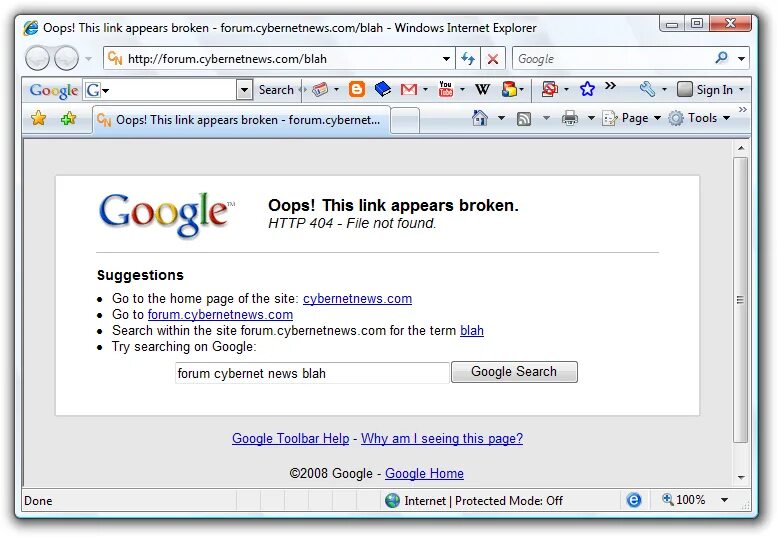Open a new blank tab
Image resolution: width=777 pixels, height=537 pixels.
(405, 120)
